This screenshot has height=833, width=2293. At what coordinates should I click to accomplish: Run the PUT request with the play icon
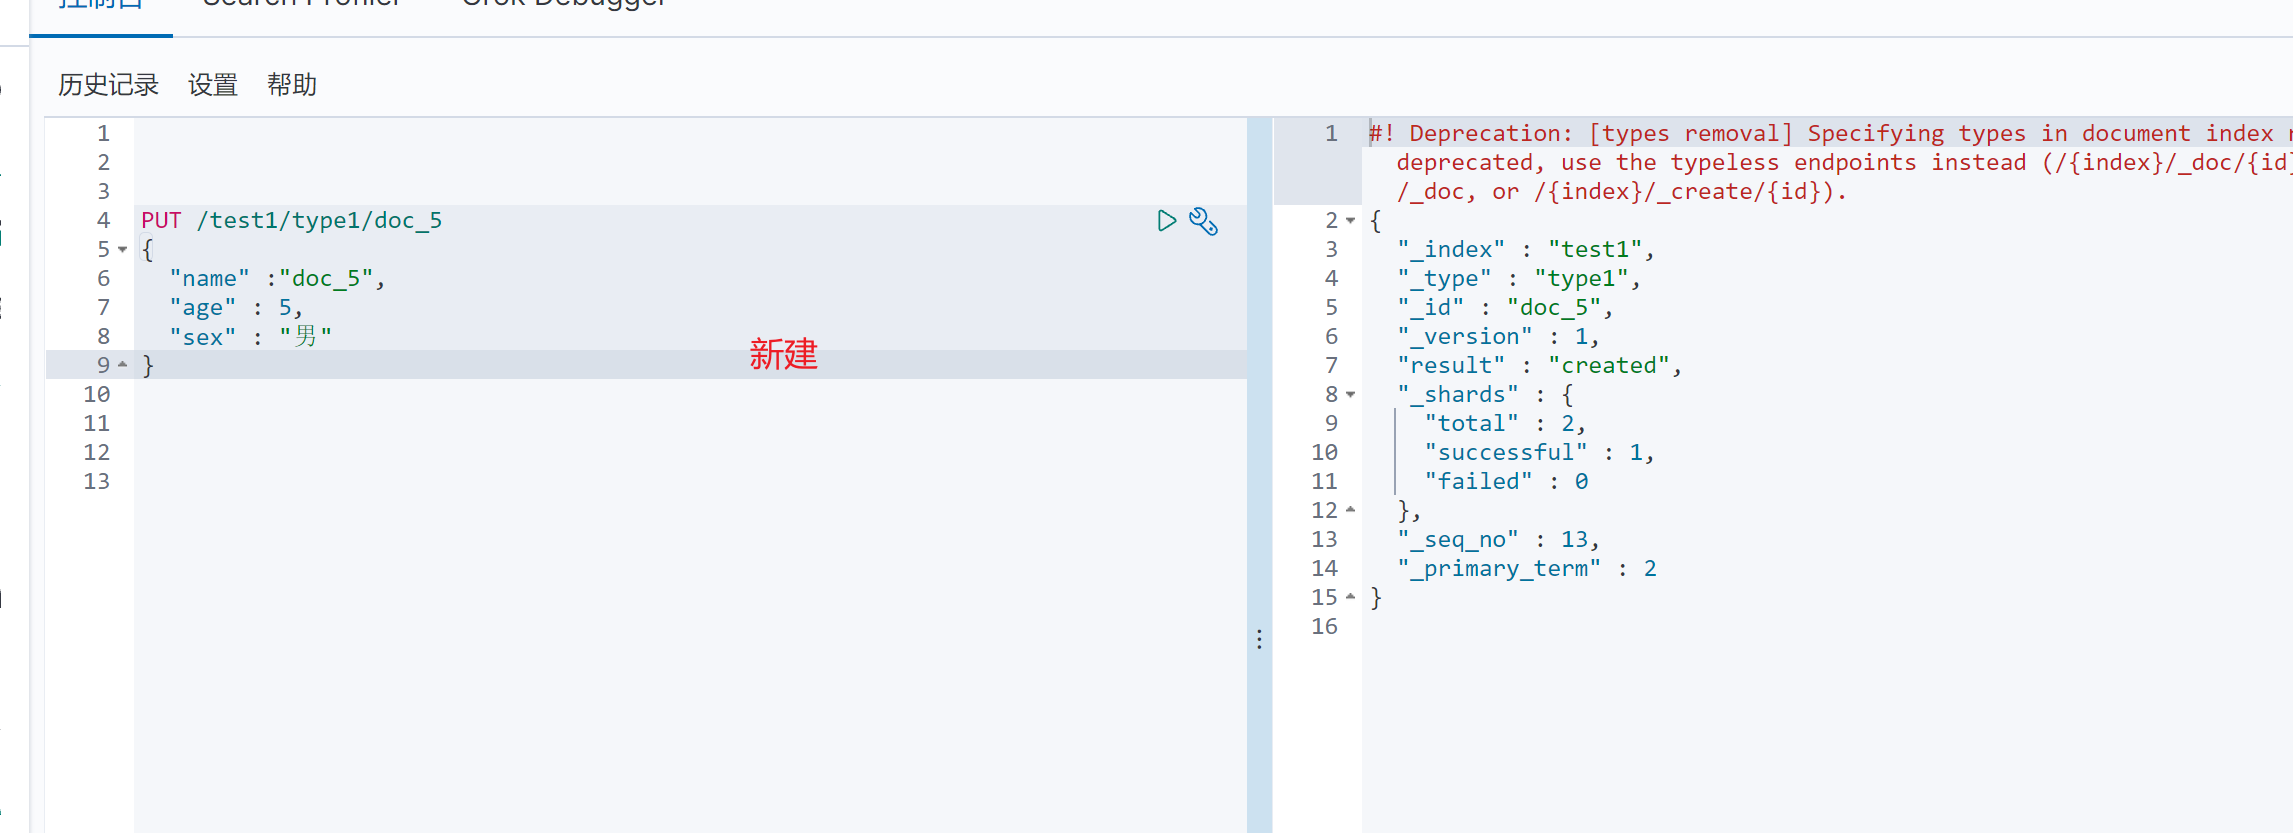pyautogui.click(x=1166, y=221)
